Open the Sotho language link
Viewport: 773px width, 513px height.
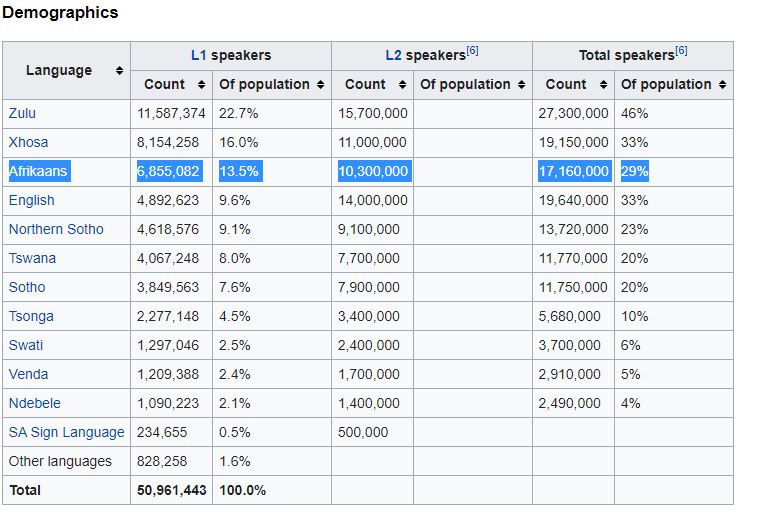coord(27,287)
